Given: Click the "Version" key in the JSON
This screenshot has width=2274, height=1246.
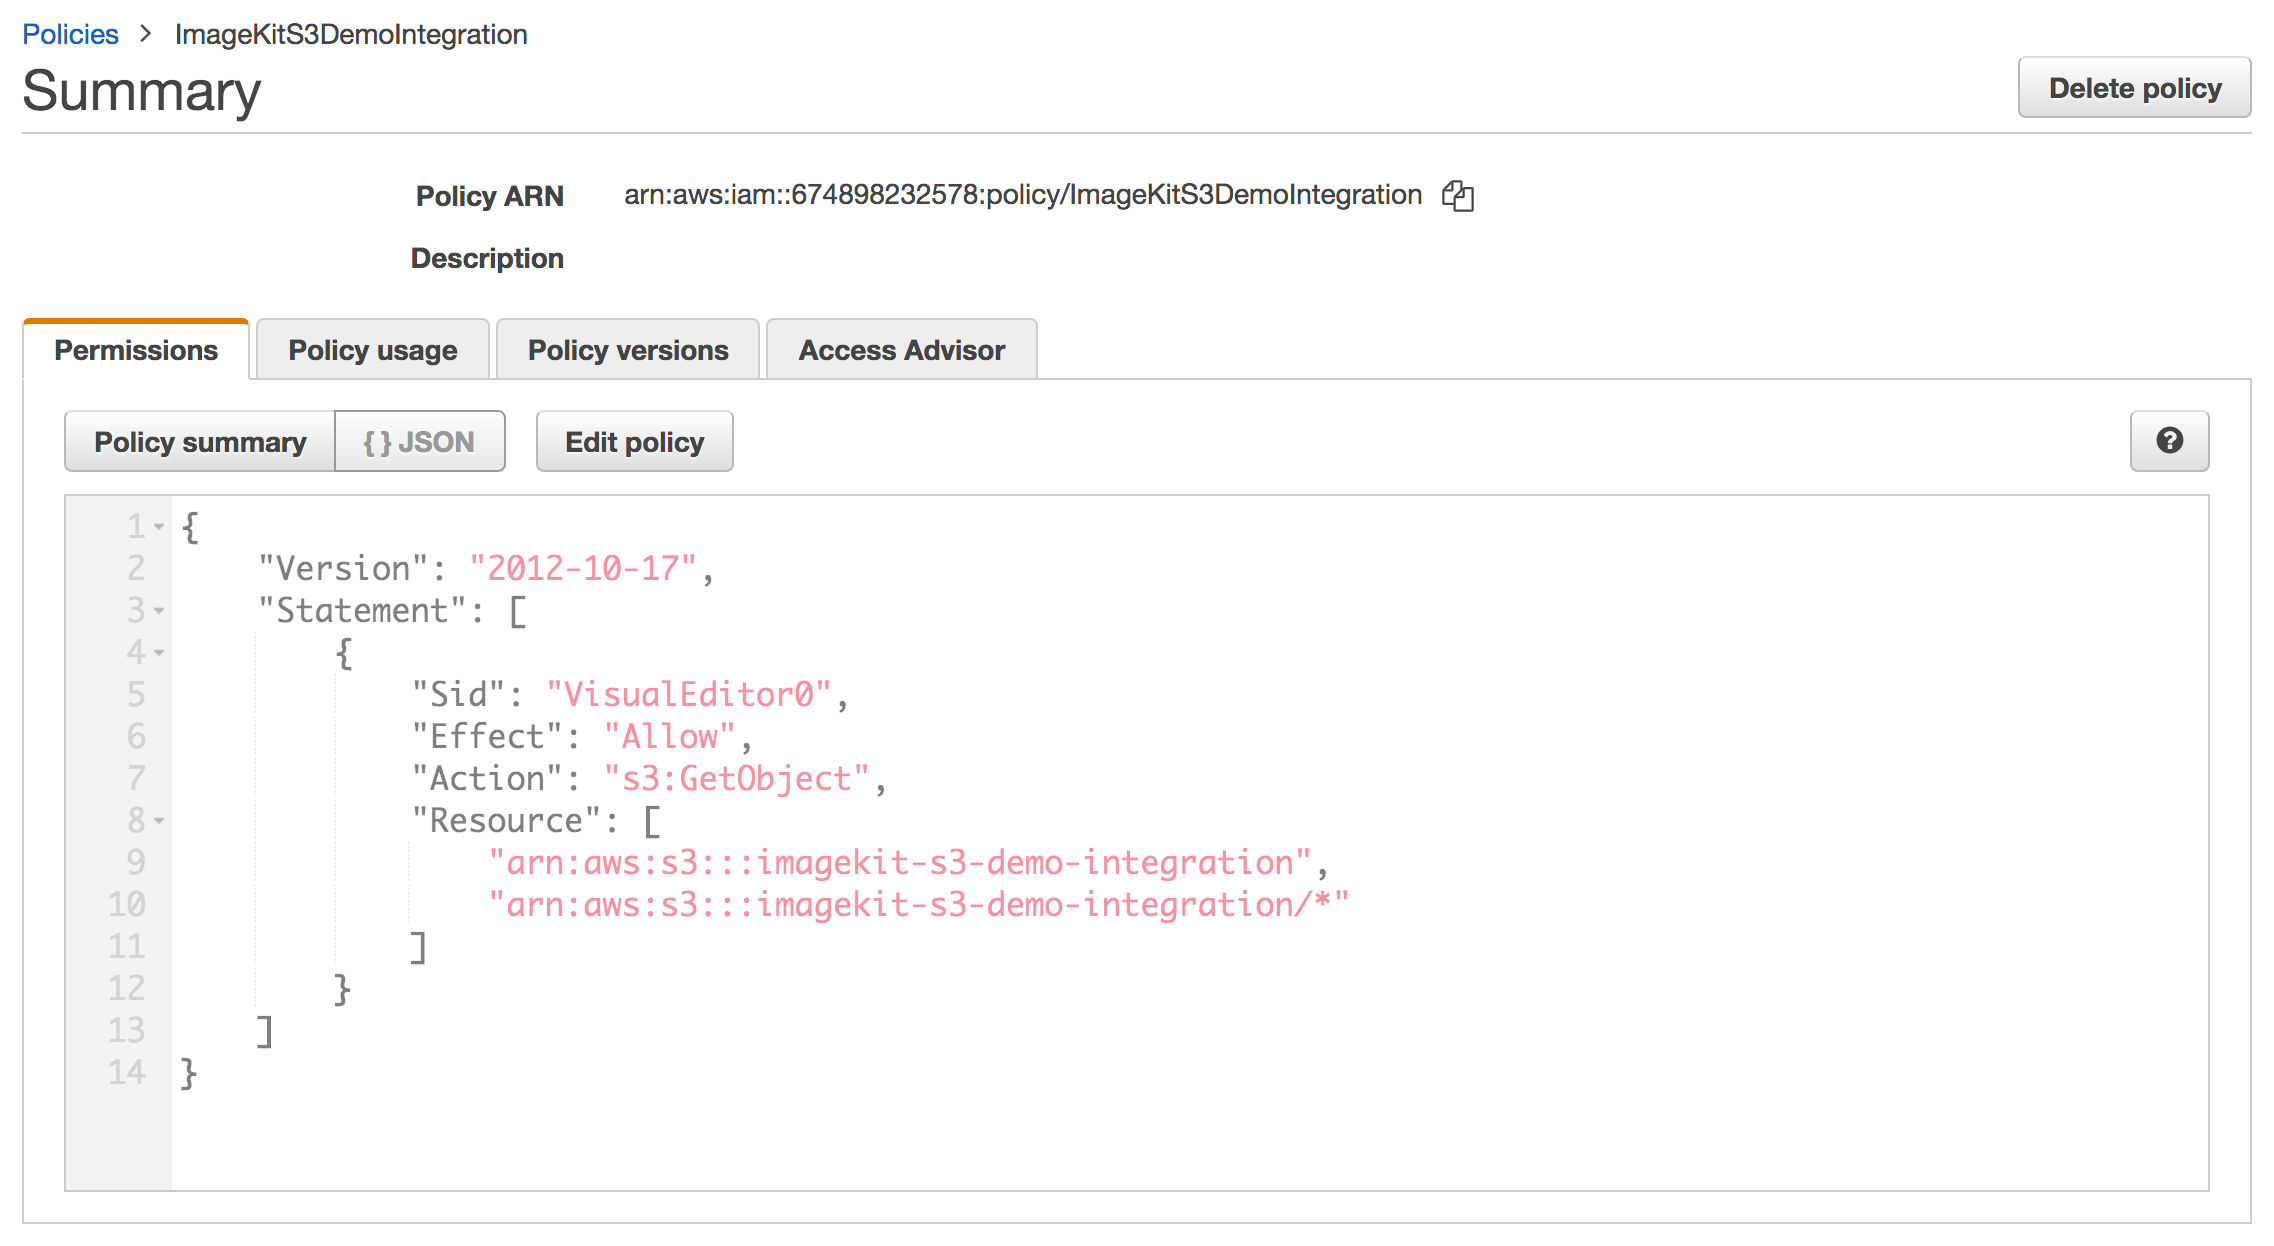Looking at the screenshot, I should tap(343, 568).
